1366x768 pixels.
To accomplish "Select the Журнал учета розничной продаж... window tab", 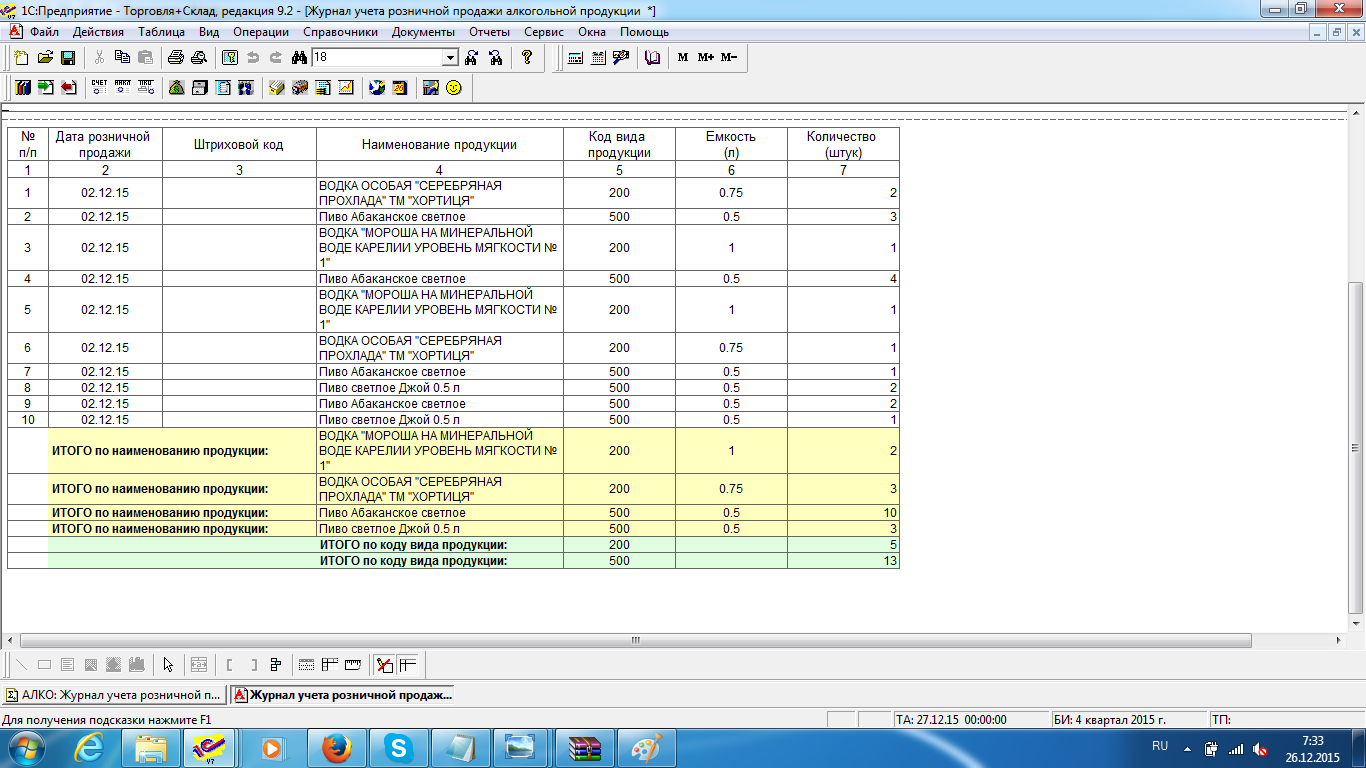I will [x=342, y=694].
